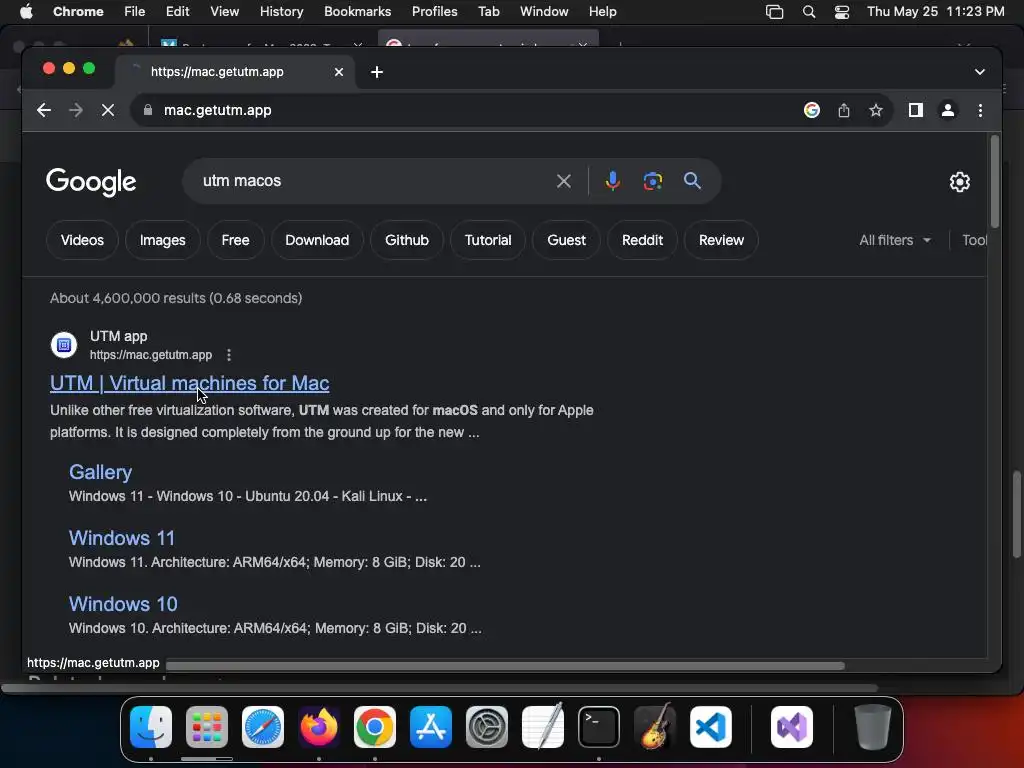Open Finder from the Dock
1024x768 pixels.
151,727
